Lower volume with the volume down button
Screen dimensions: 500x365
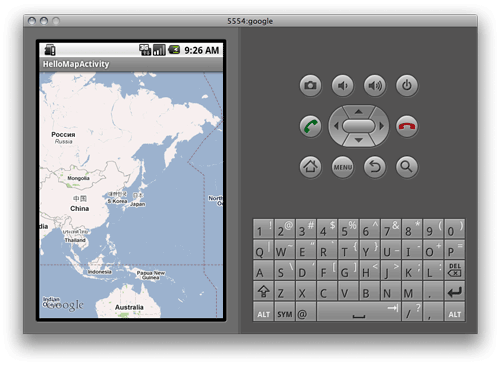[342, 85]
